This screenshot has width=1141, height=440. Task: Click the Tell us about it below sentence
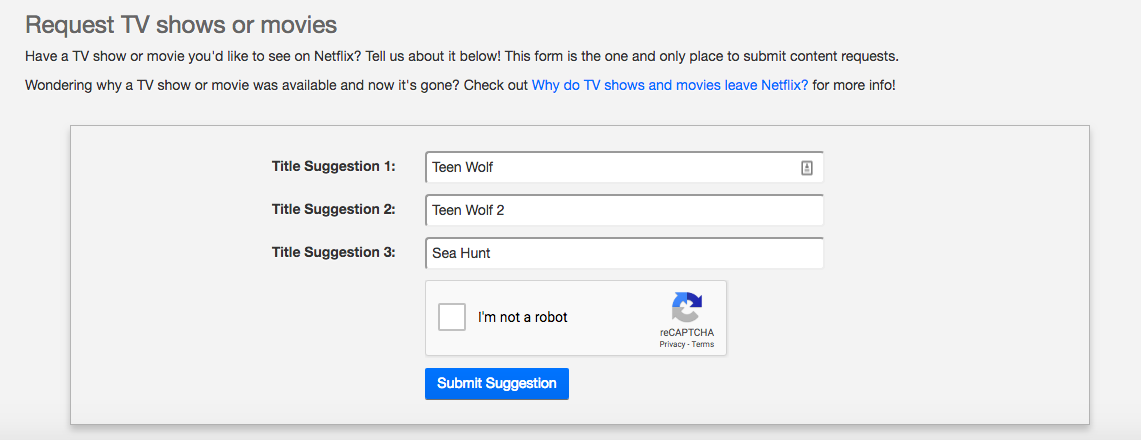(430, 56)
